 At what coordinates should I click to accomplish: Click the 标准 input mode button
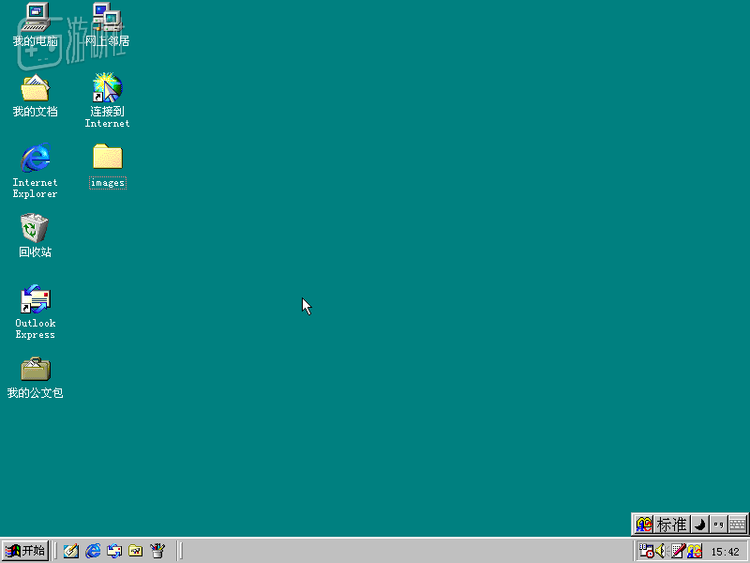click(671, 524)
